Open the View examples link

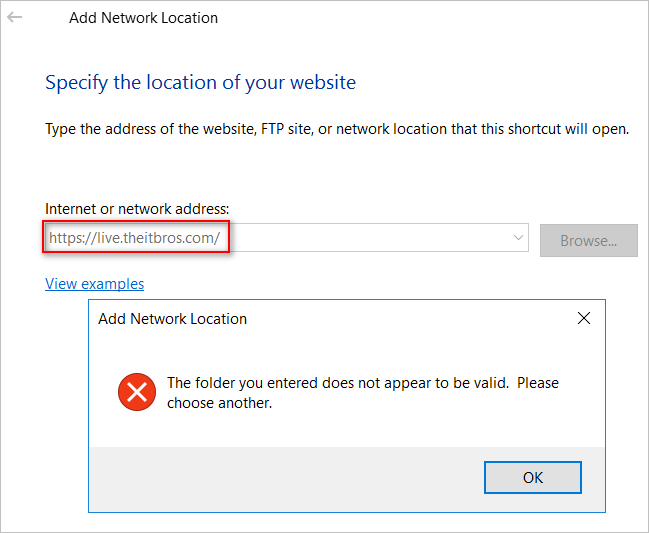coord(94,284)
